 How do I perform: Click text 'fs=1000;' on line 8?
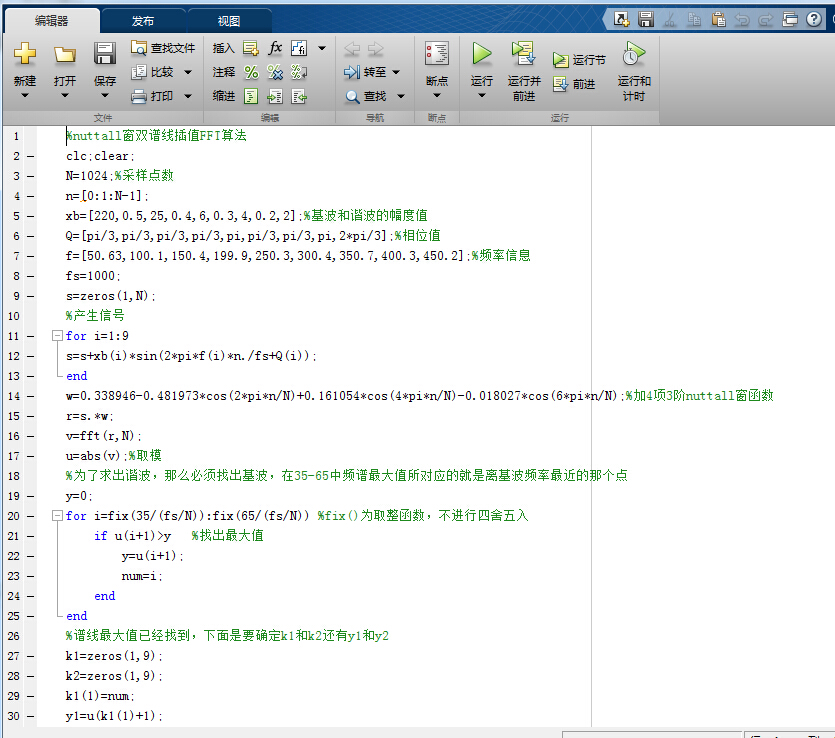(93, 276)
